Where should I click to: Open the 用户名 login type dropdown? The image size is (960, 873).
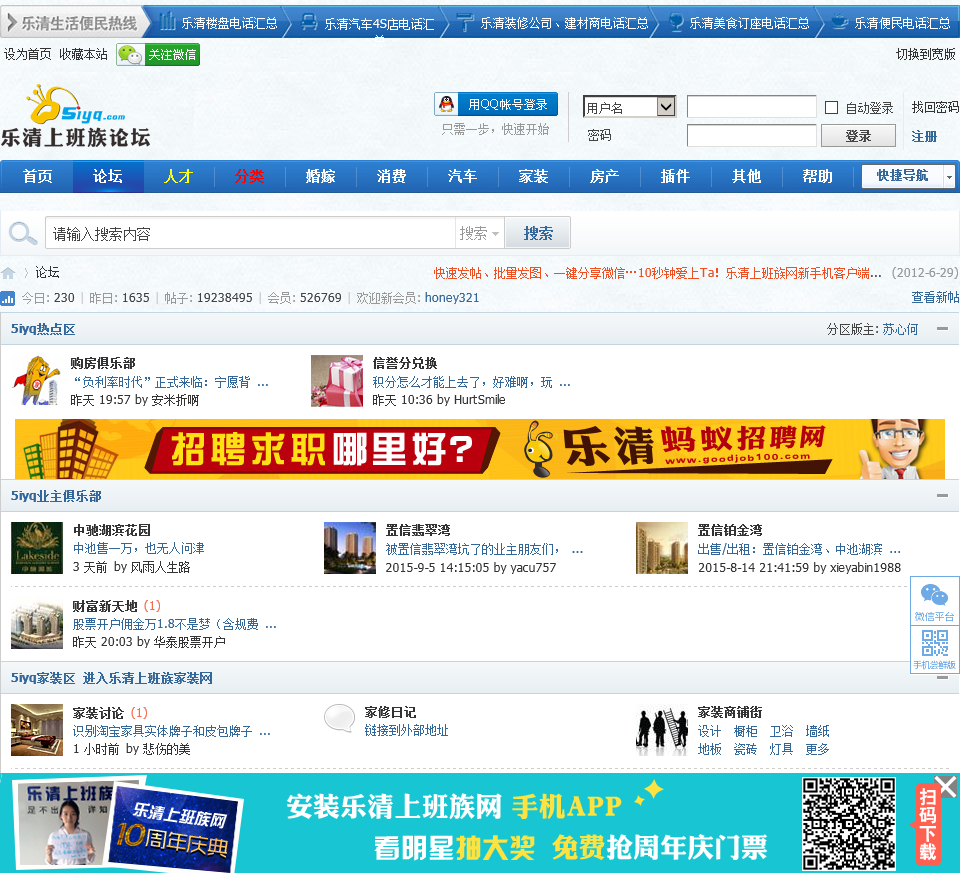(629, 107)
